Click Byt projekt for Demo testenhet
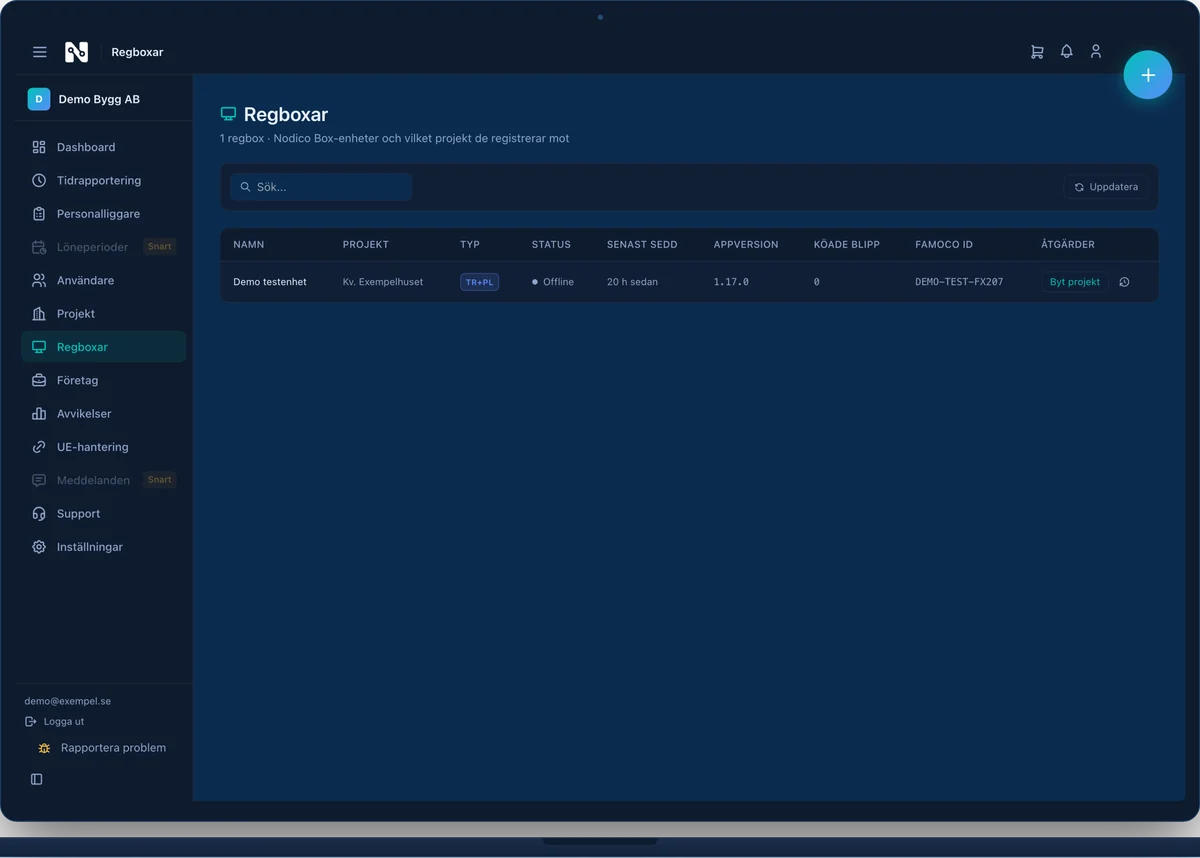The image size is (1200, 858). [1075, 282]
